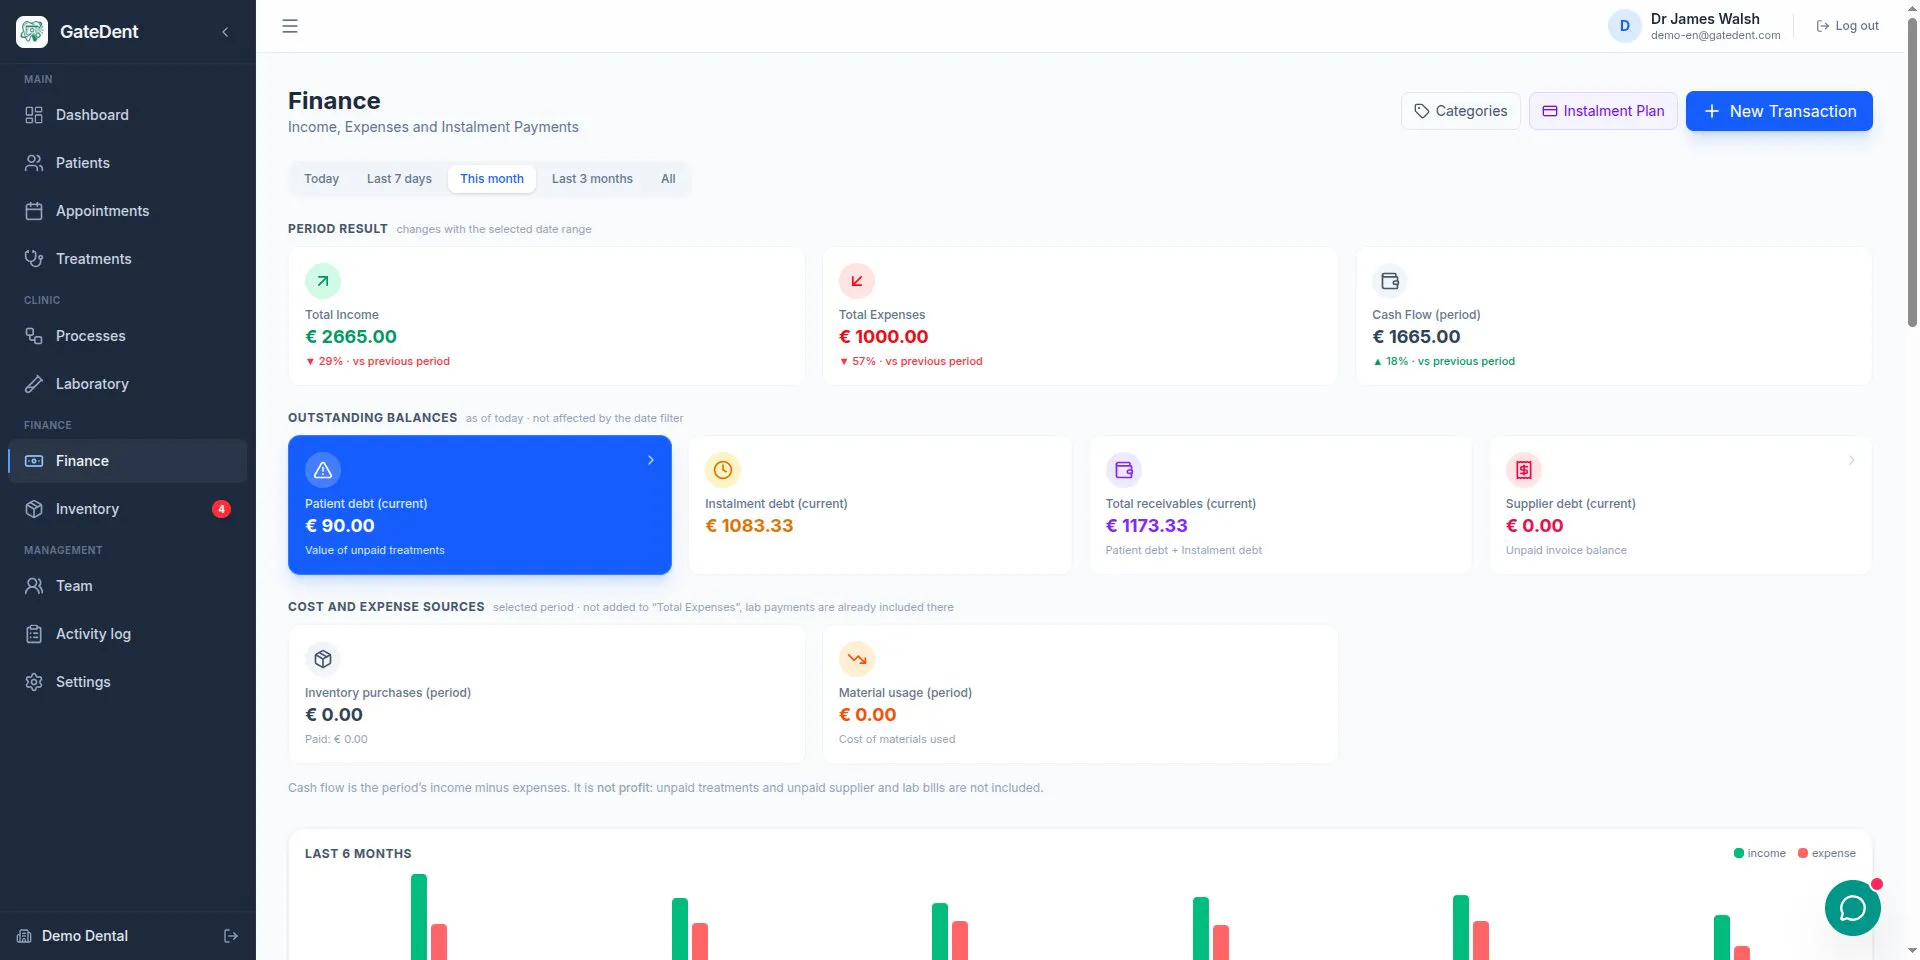Viewport: 1920px width, 960px height.
Task: Select the This month filter
Action: (x=492, y=179)
